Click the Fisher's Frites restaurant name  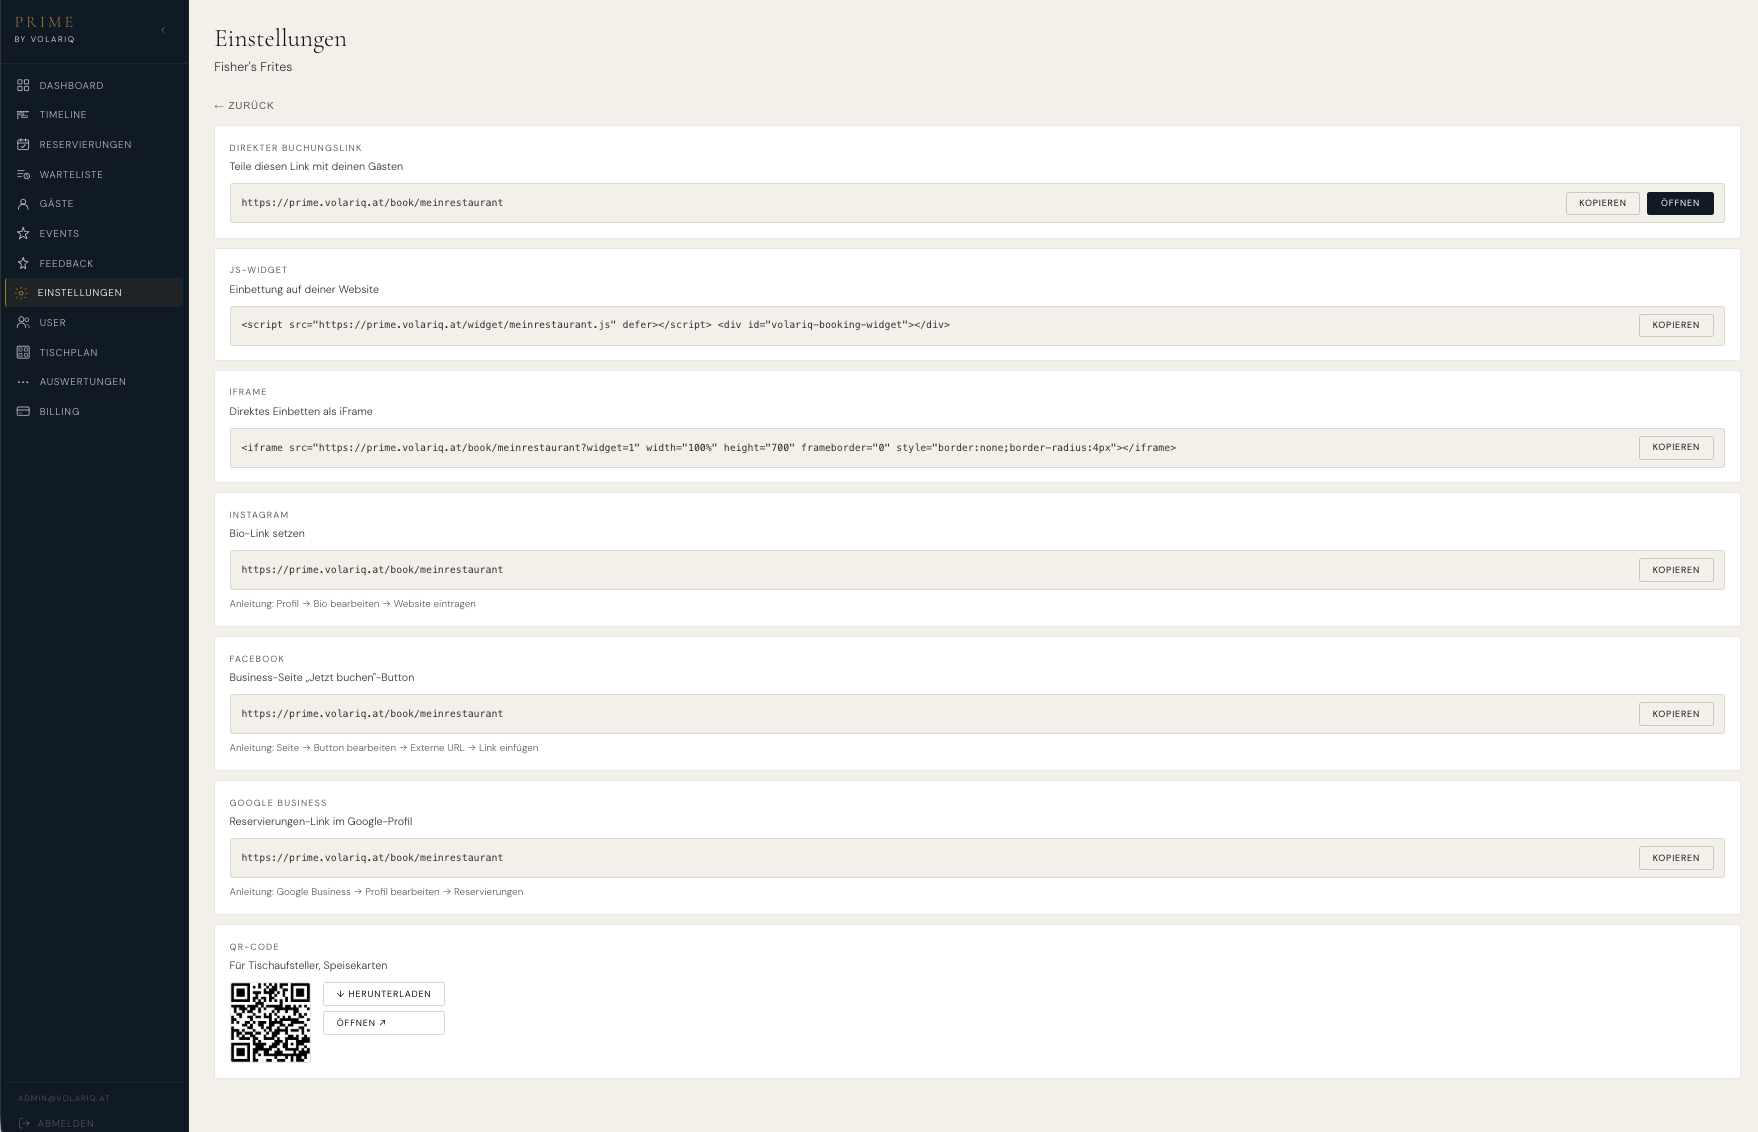pyautogui.click(x=253, y=67)
